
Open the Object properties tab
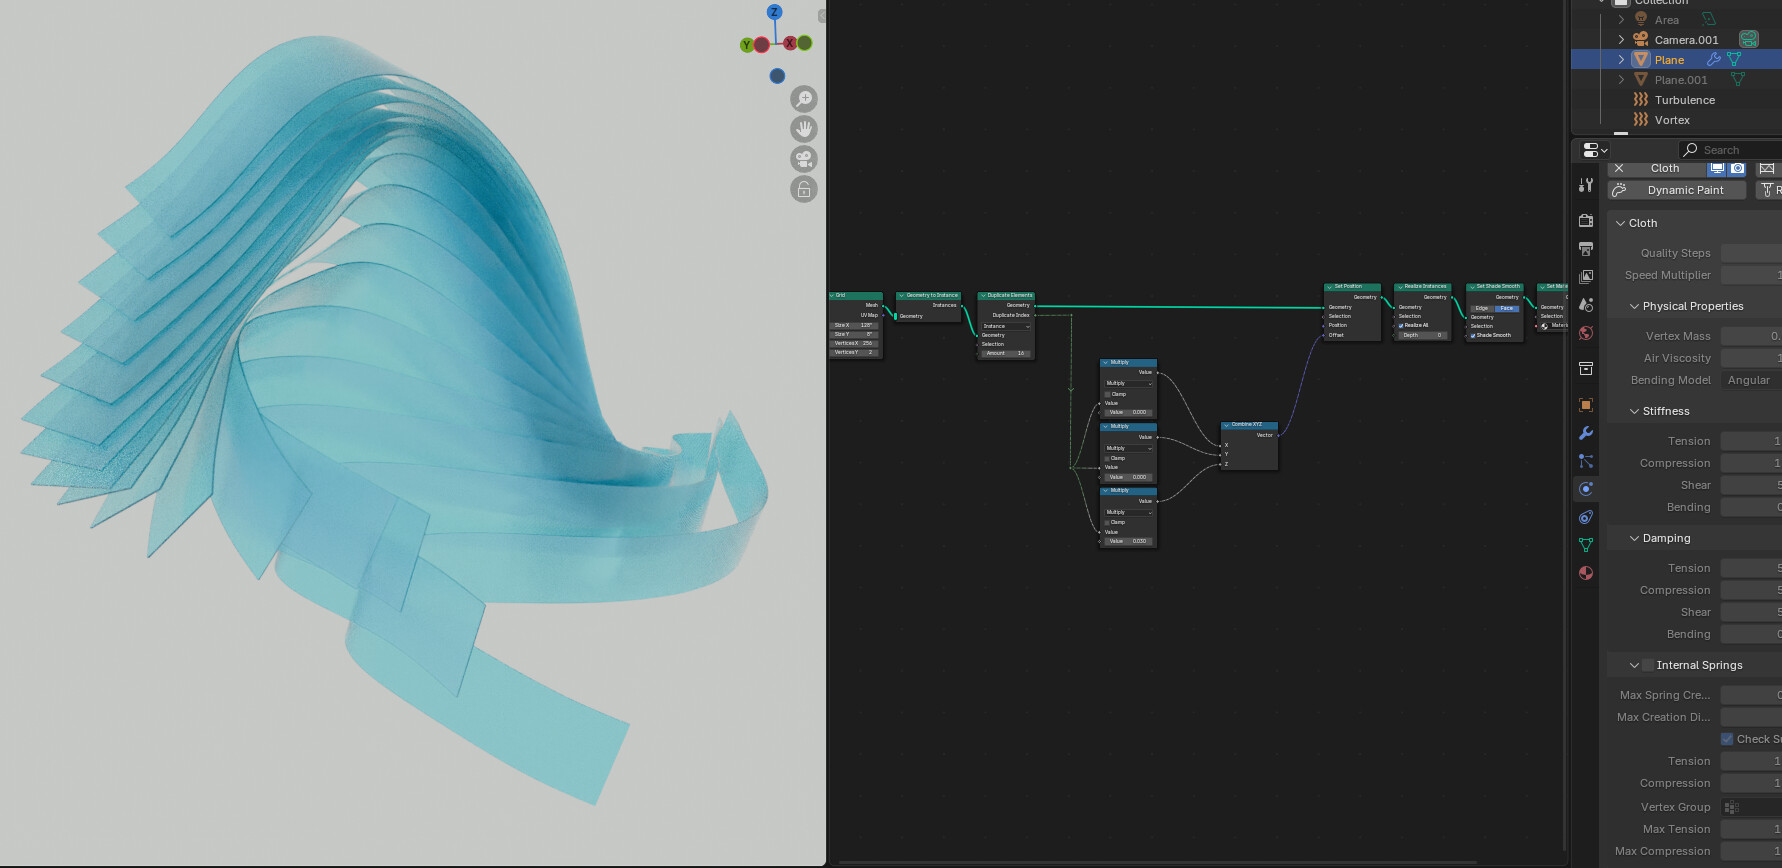[x=1586, y=405]
